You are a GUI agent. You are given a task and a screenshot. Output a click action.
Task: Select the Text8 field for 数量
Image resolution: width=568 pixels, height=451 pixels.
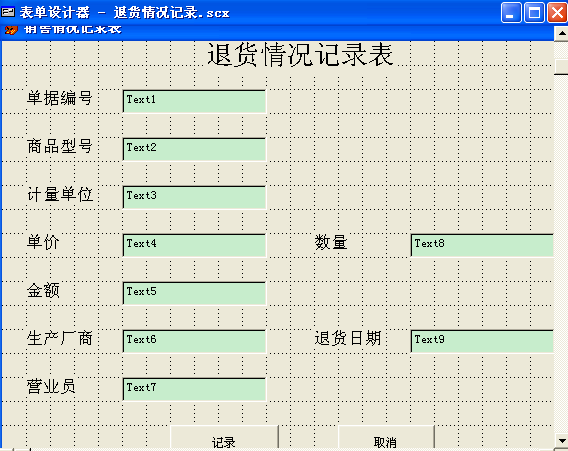(x=482, y=246)
